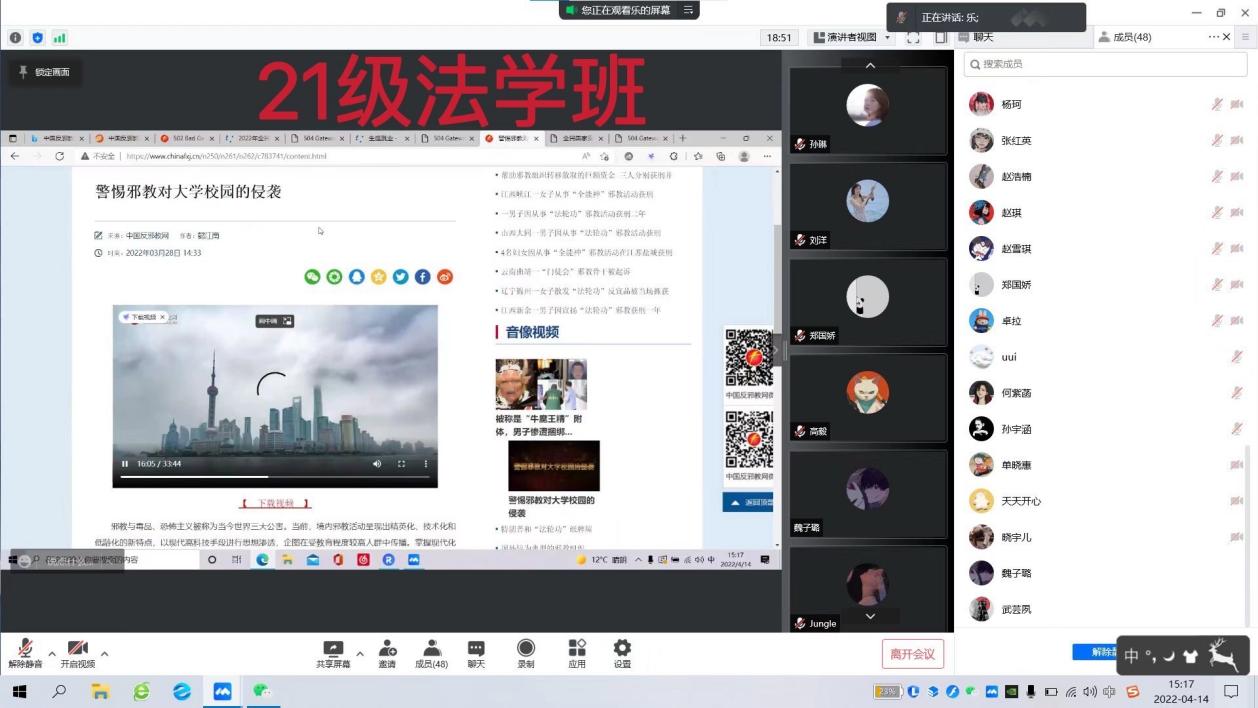1258x708 pixels.
Task: Pause the shared video player
Action: (x=125, y=464)
